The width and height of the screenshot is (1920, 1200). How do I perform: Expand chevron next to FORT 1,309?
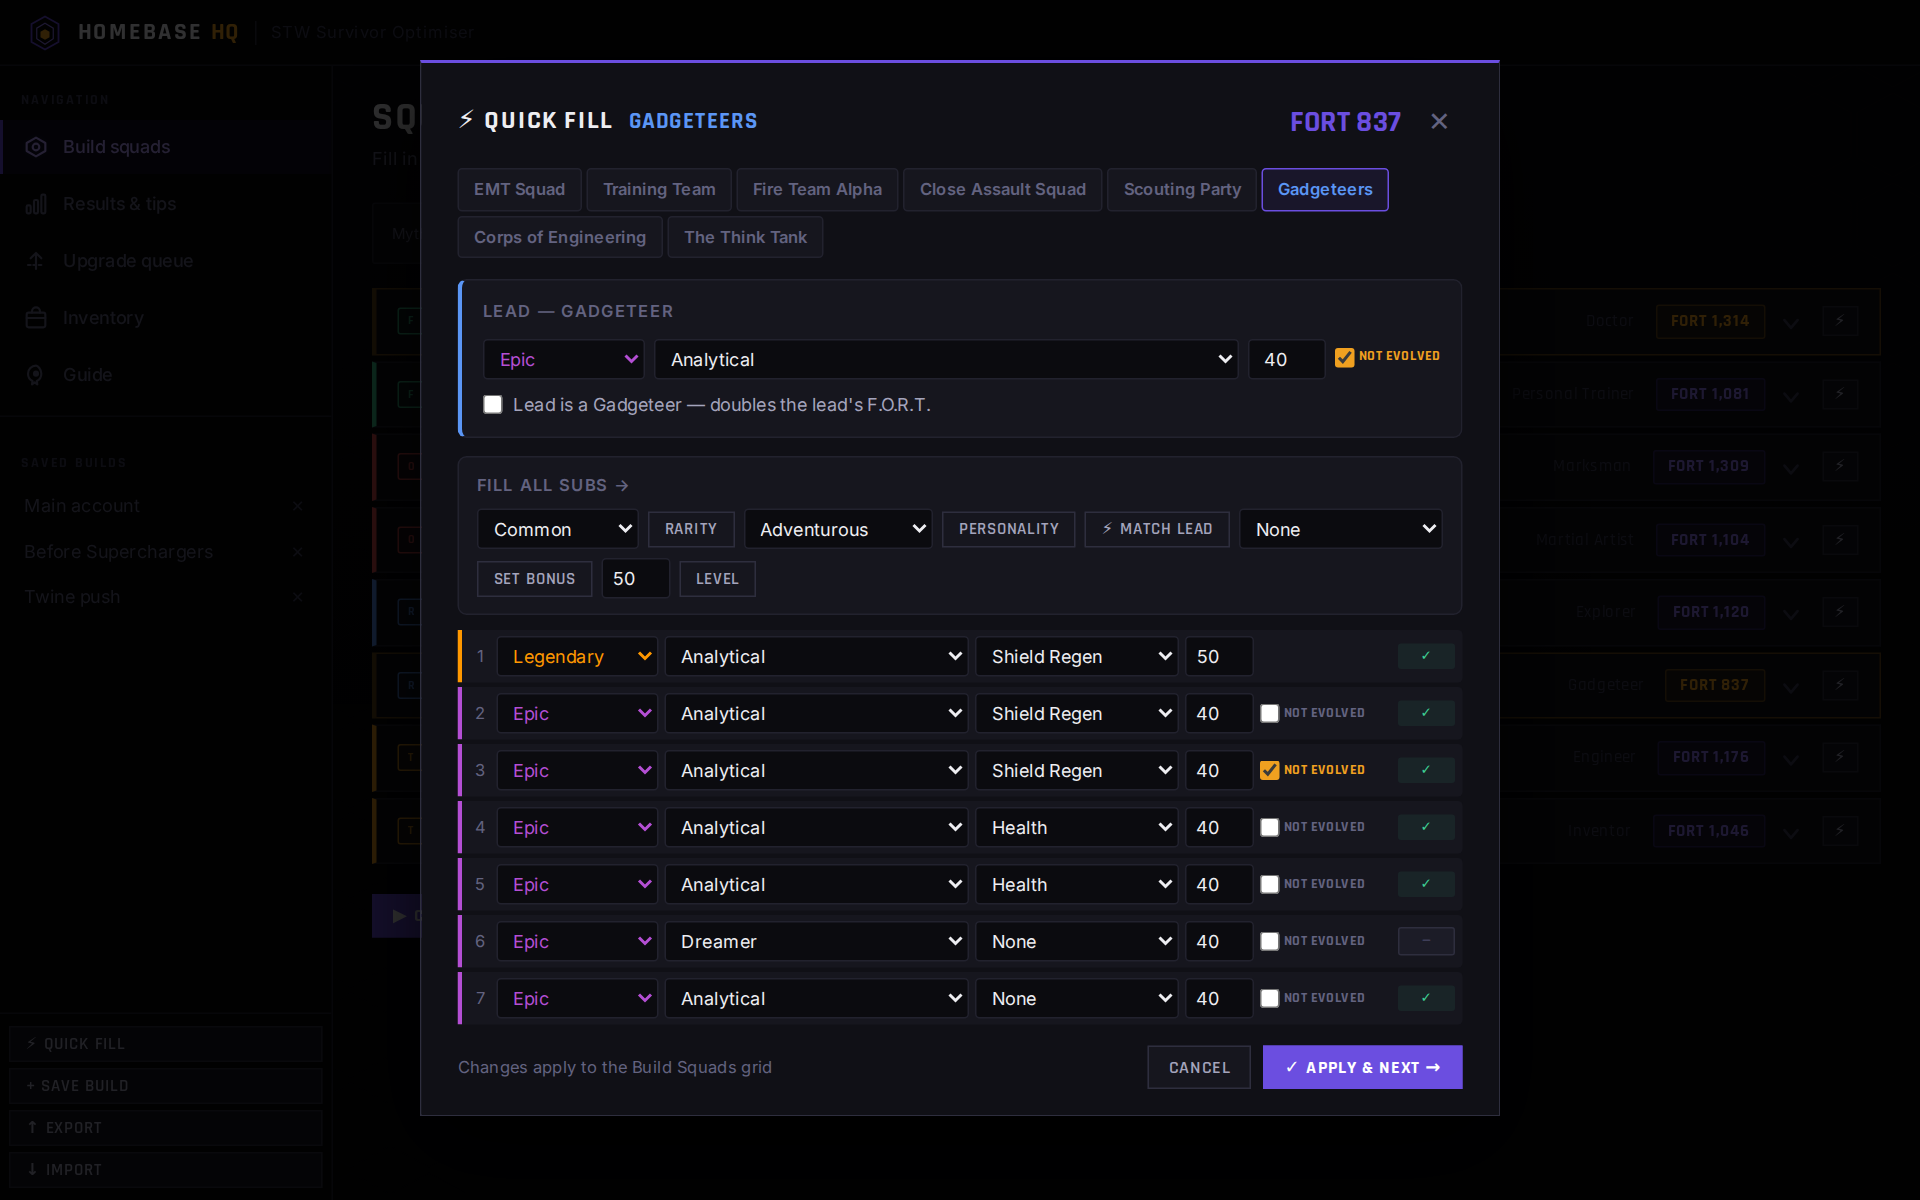(1791, 467)
